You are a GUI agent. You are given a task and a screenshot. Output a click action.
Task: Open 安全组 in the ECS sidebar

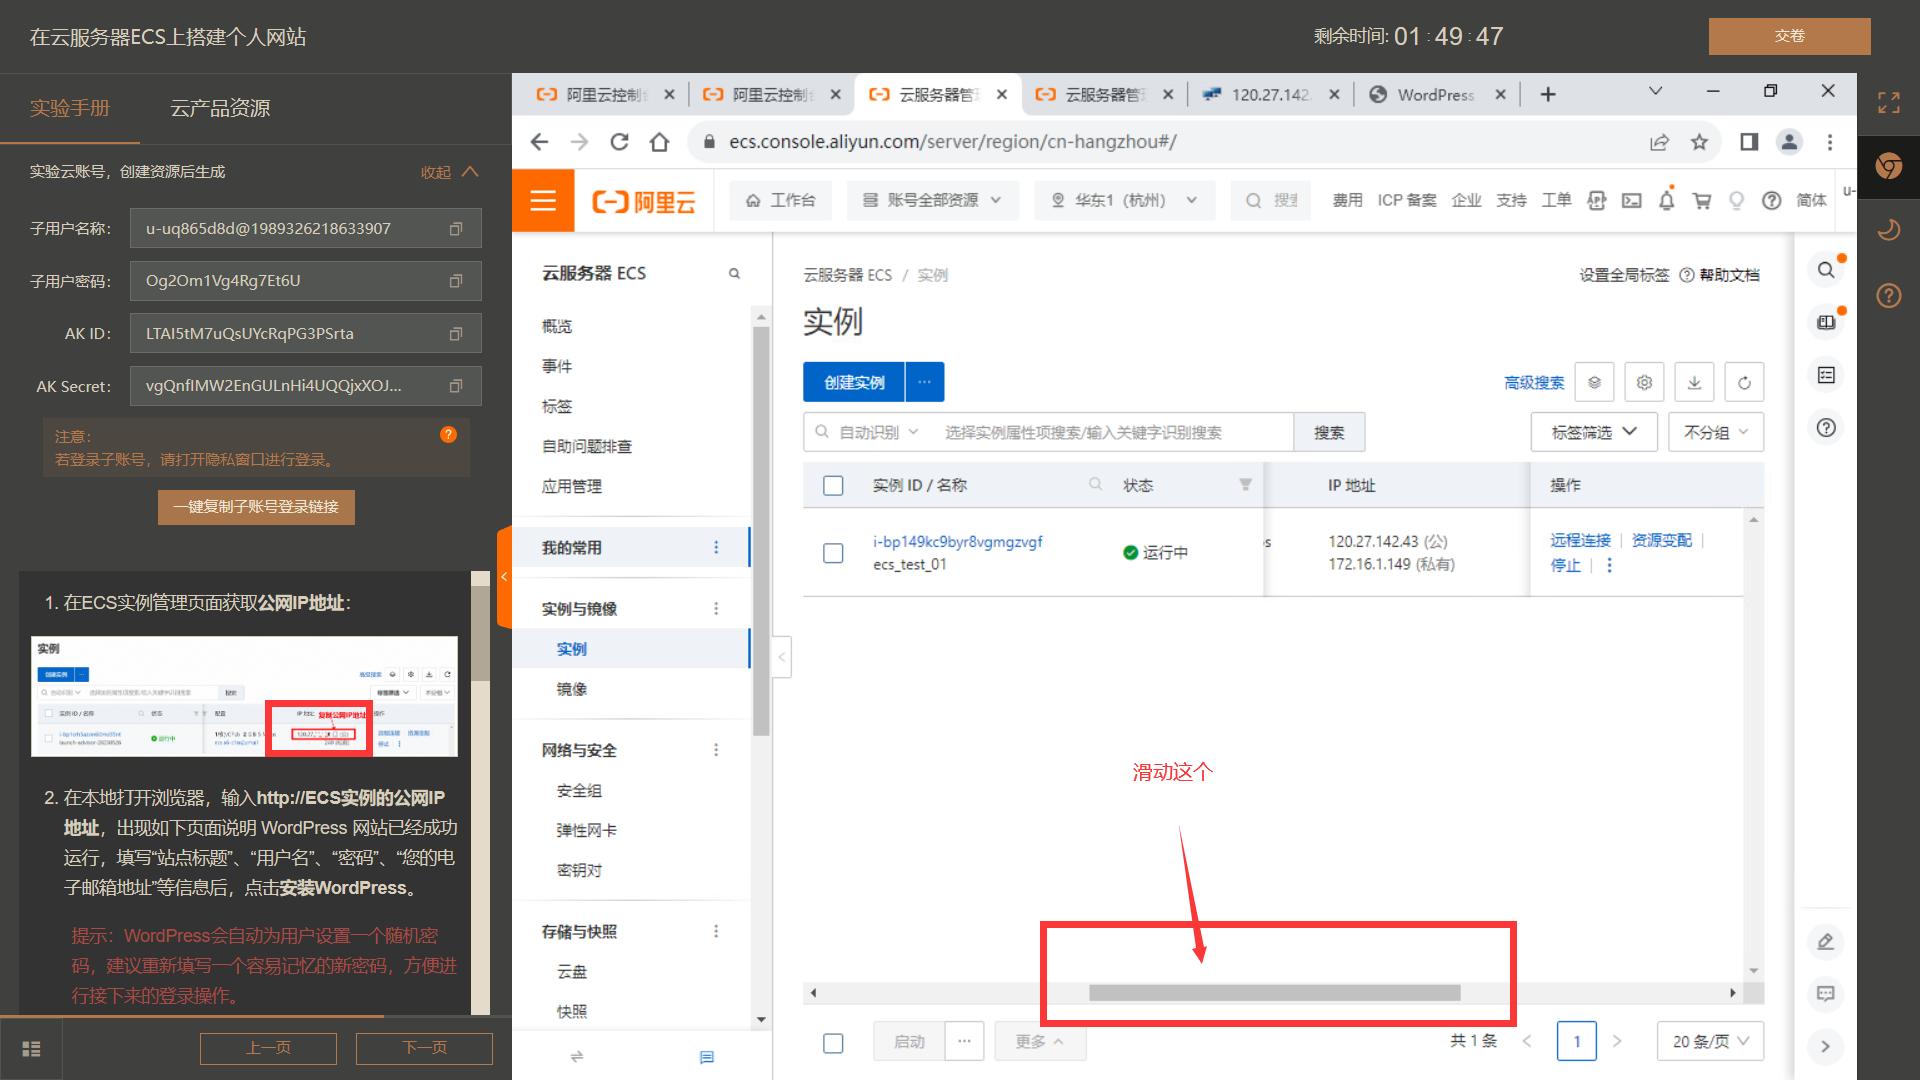click(579, 790)
